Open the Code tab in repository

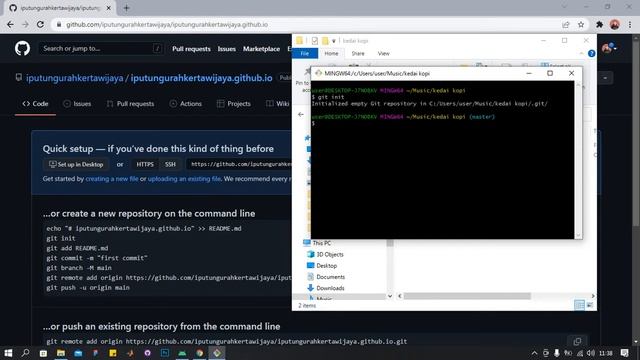(36, 104)
